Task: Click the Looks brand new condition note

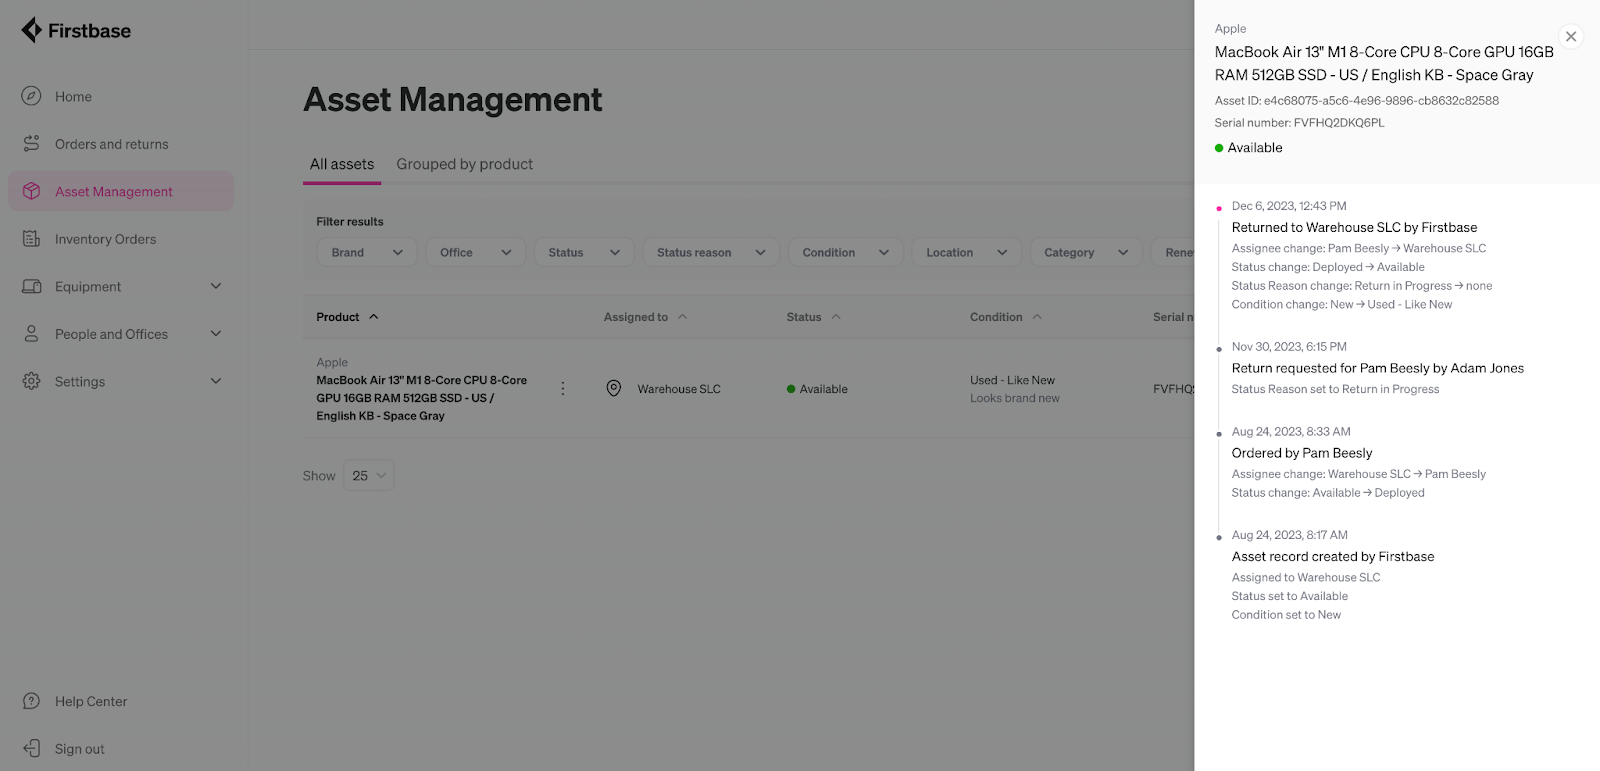Action: pos(1014,398)
